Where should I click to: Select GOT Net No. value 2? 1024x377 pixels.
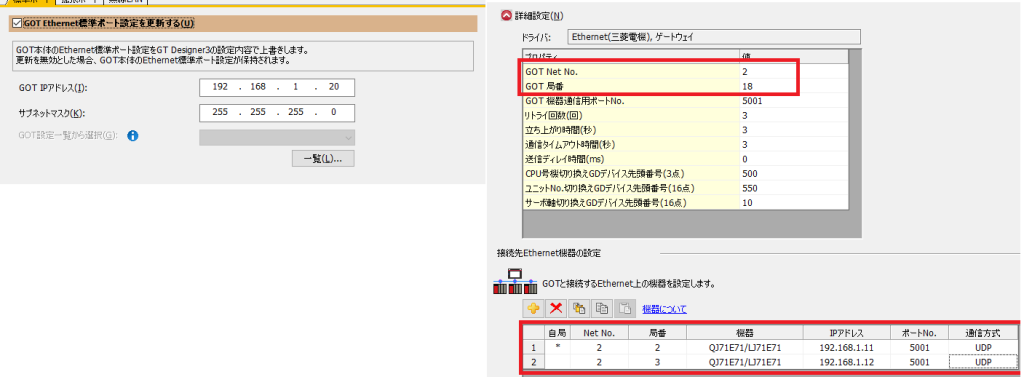pyautogui.click(x=793, y=71)
